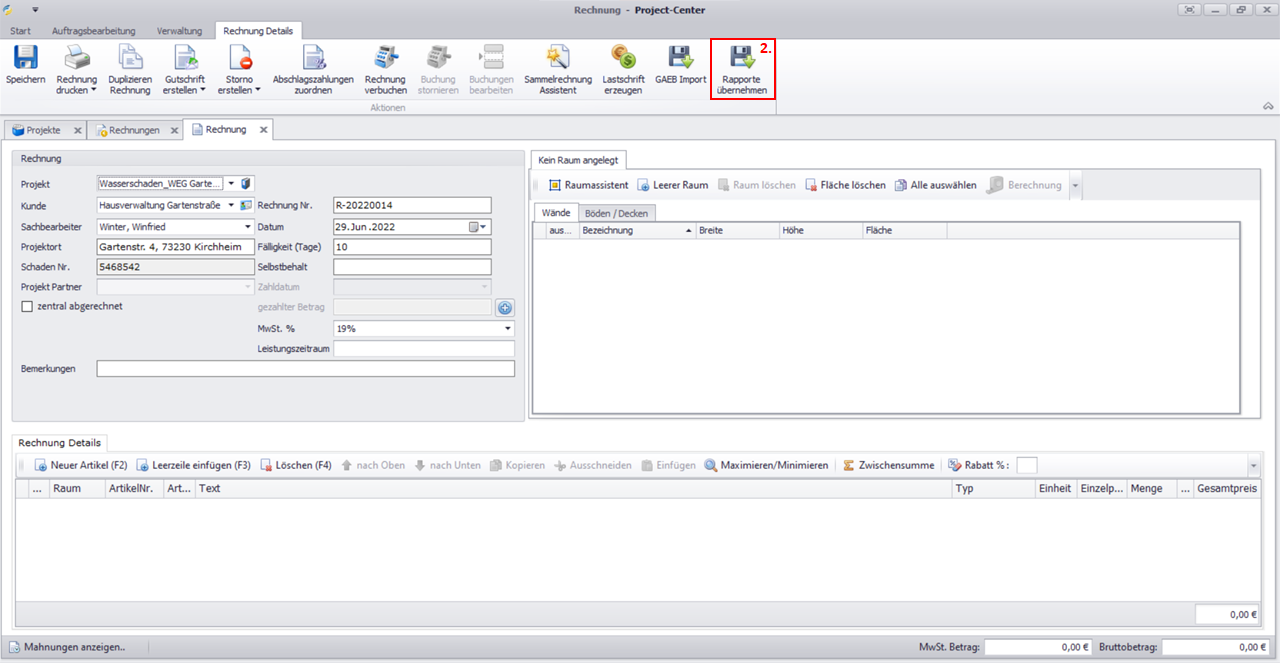Toggle the zentral abgerechnet checkbox
This screenshot has width=1280, height=663.
pos(27,306)
